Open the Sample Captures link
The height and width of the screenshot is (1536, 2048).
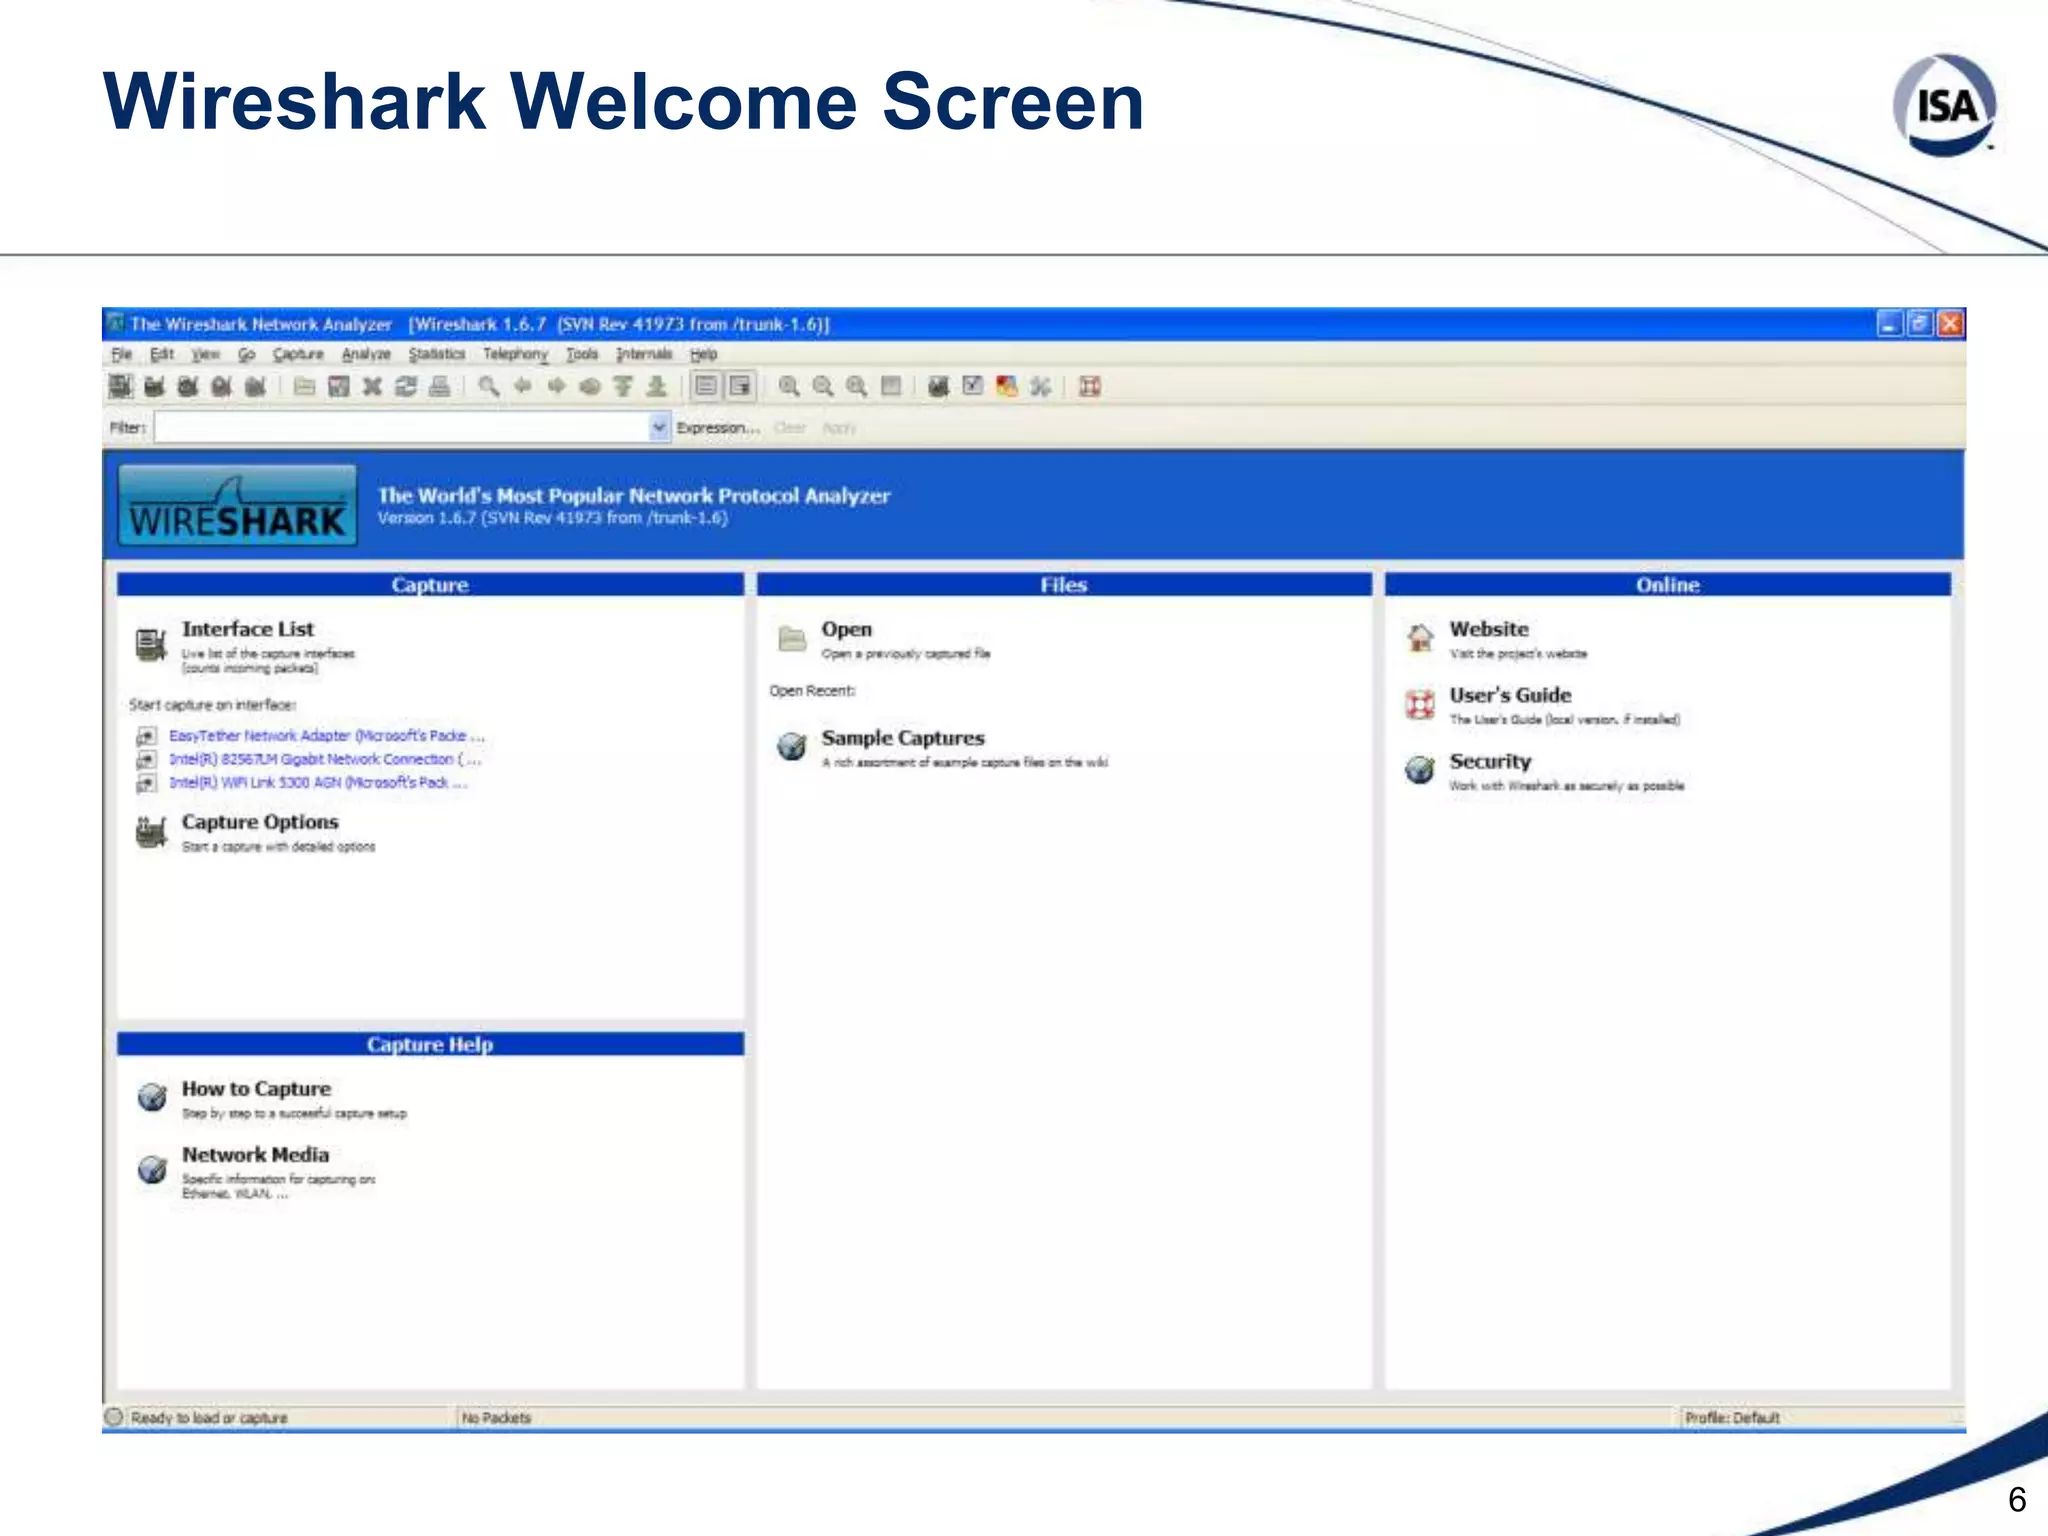point(902,738)
